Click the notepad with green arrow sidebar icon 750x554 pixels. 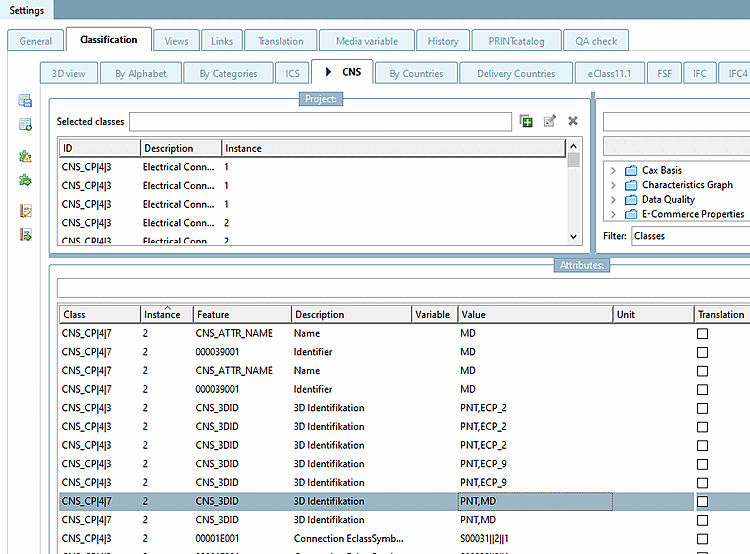(26, 235)
